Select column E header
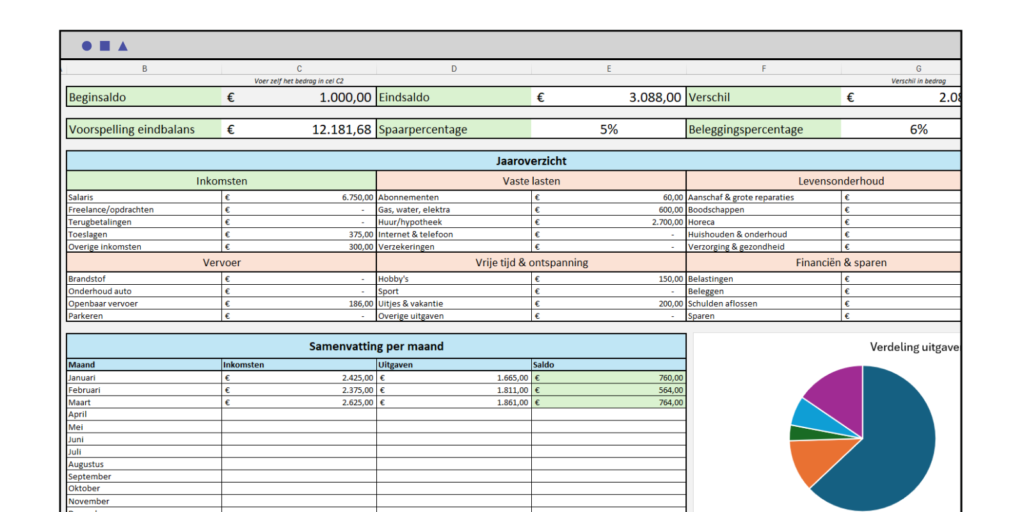 609,69
